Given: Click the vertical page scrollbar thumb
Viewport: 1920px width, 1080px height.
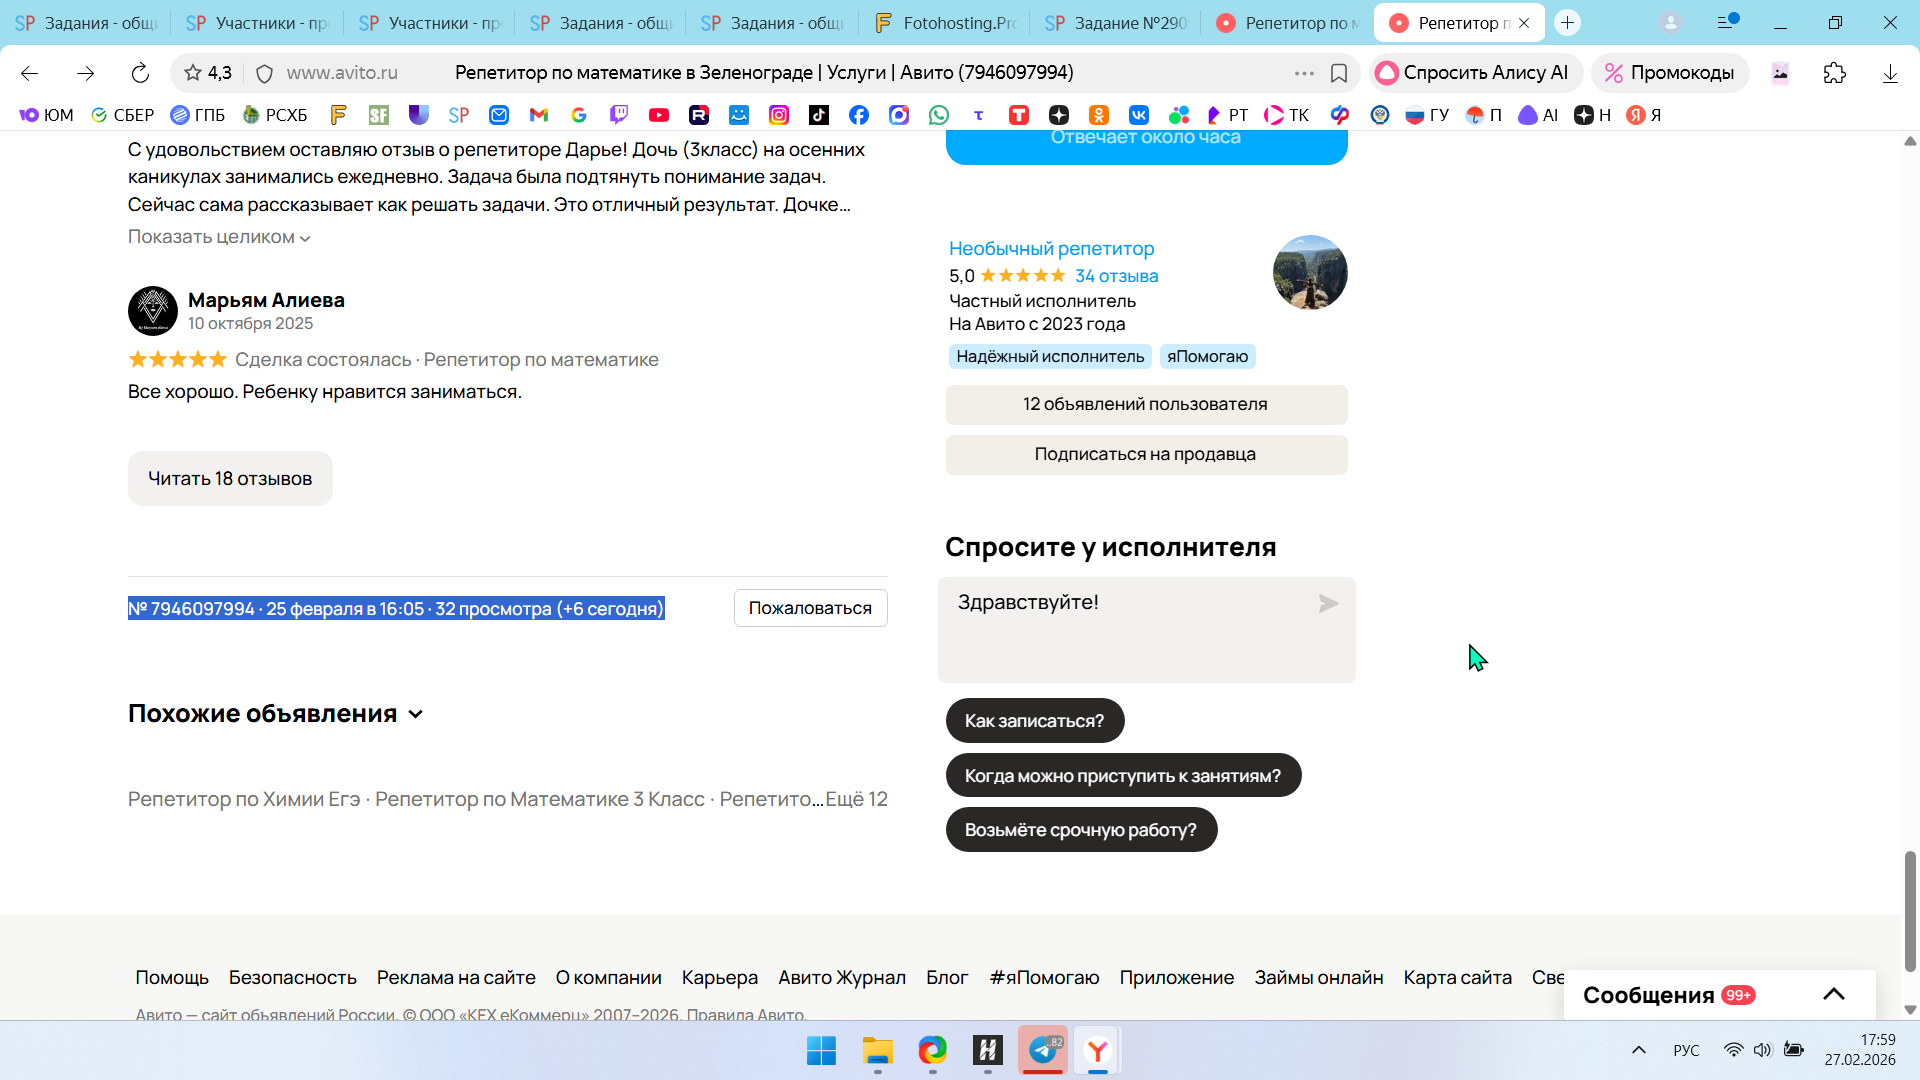Looking at the screenshot, I should pos(1910,910).
